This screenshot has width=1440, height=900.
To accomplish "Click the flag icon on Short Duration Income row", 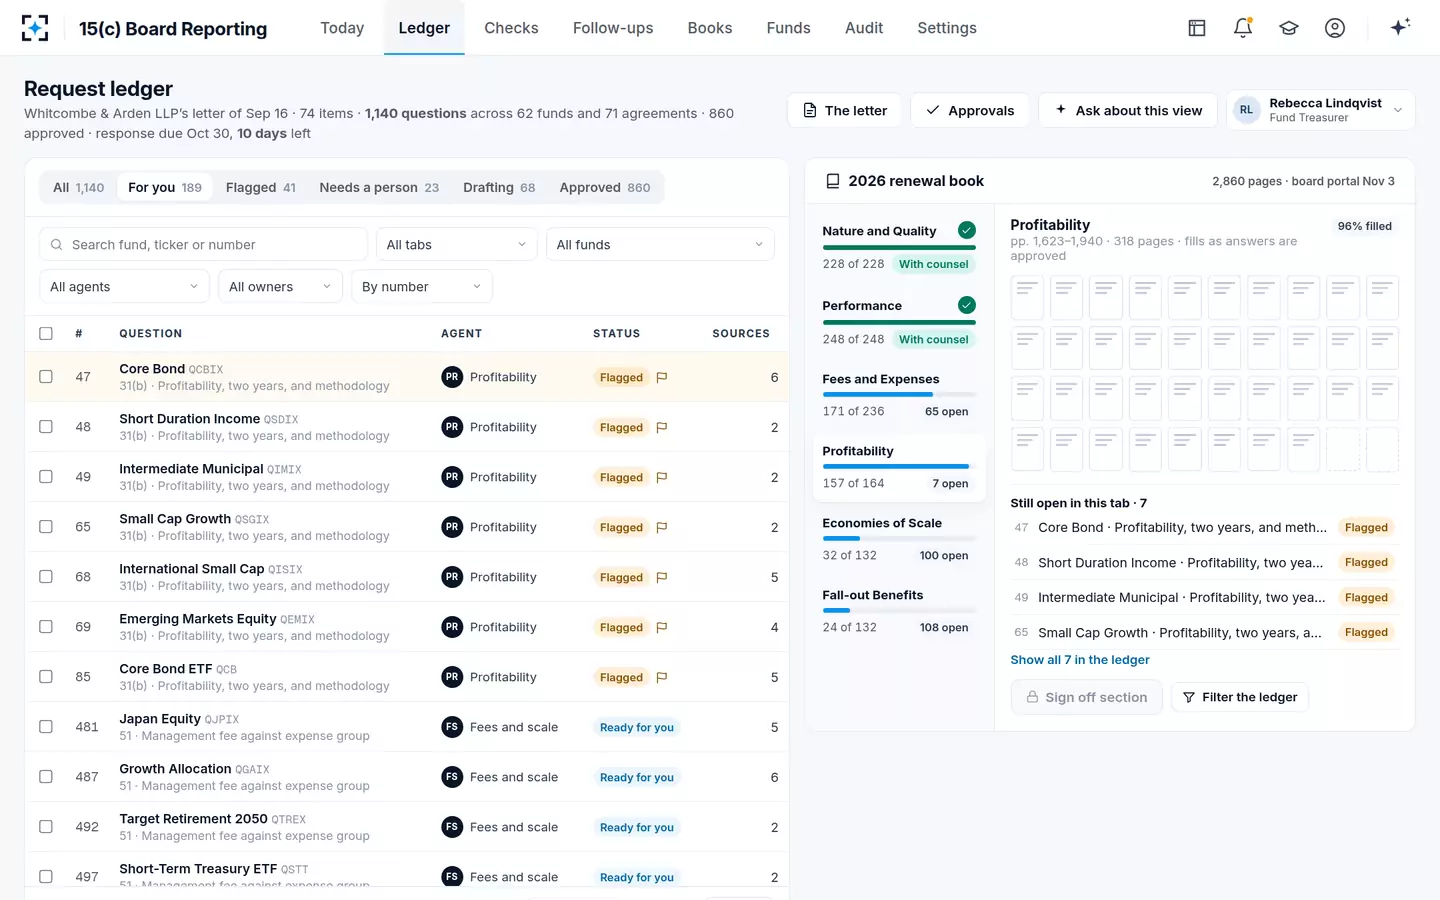I will click(x=662, y=427).
